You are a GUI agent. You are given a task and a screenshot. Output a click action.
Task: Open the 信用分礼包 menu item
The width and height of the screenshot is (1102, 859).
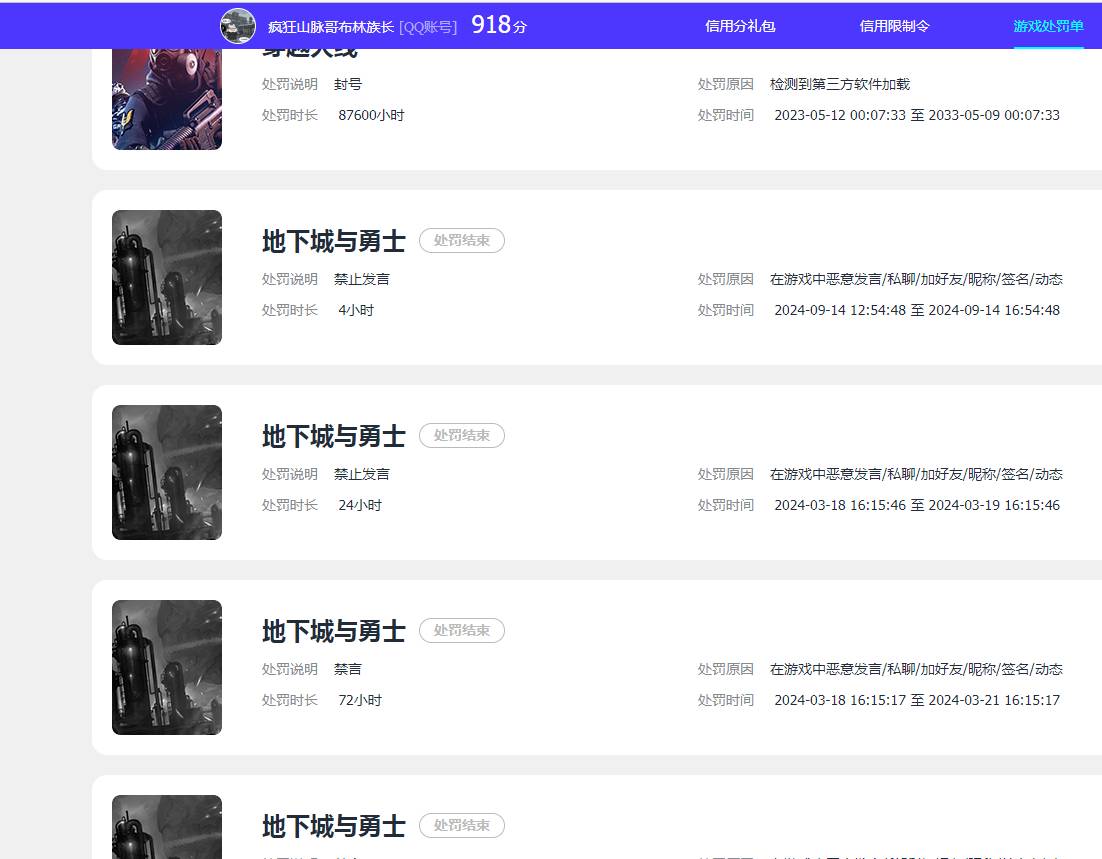click(x=740, y=26)
